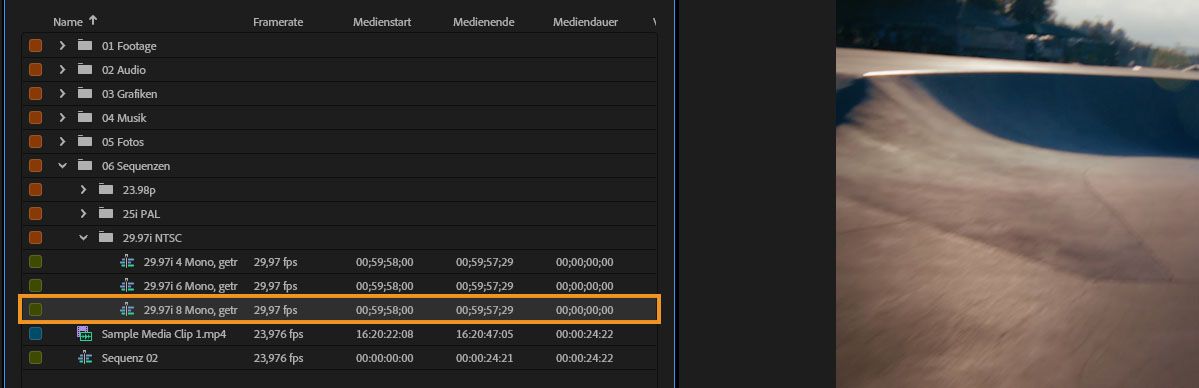
Task: Click sequence icon of 29.97i 8 Mono
Action: 127,310
